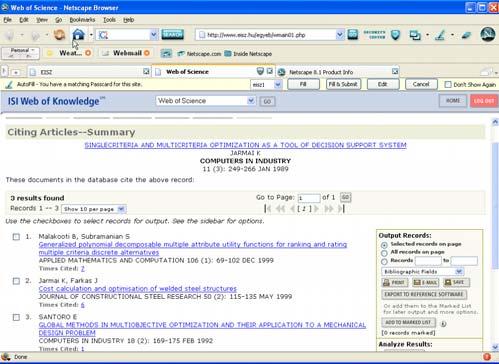Open the Webmail toolbar item

126,53
